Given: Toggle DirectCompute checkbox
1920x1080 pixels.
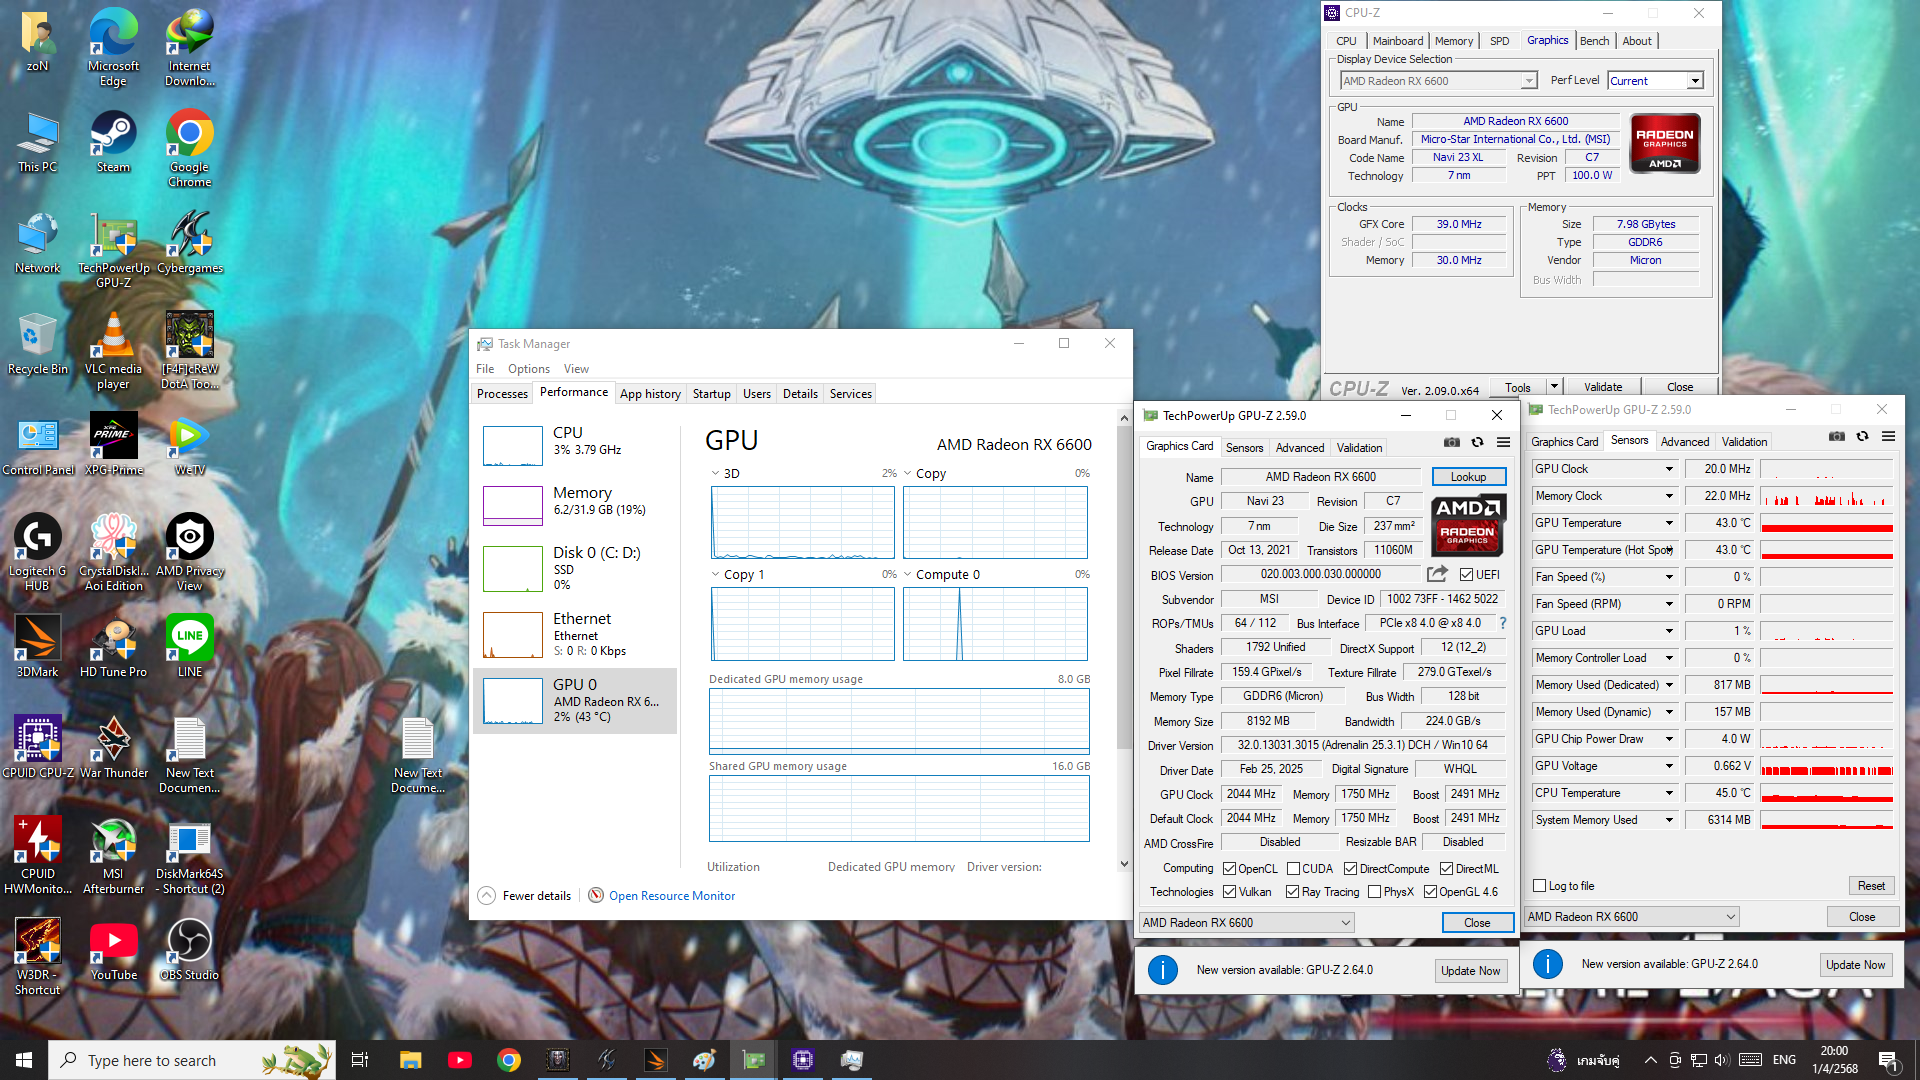Looking at the screenshot, I should (1350, 869).
